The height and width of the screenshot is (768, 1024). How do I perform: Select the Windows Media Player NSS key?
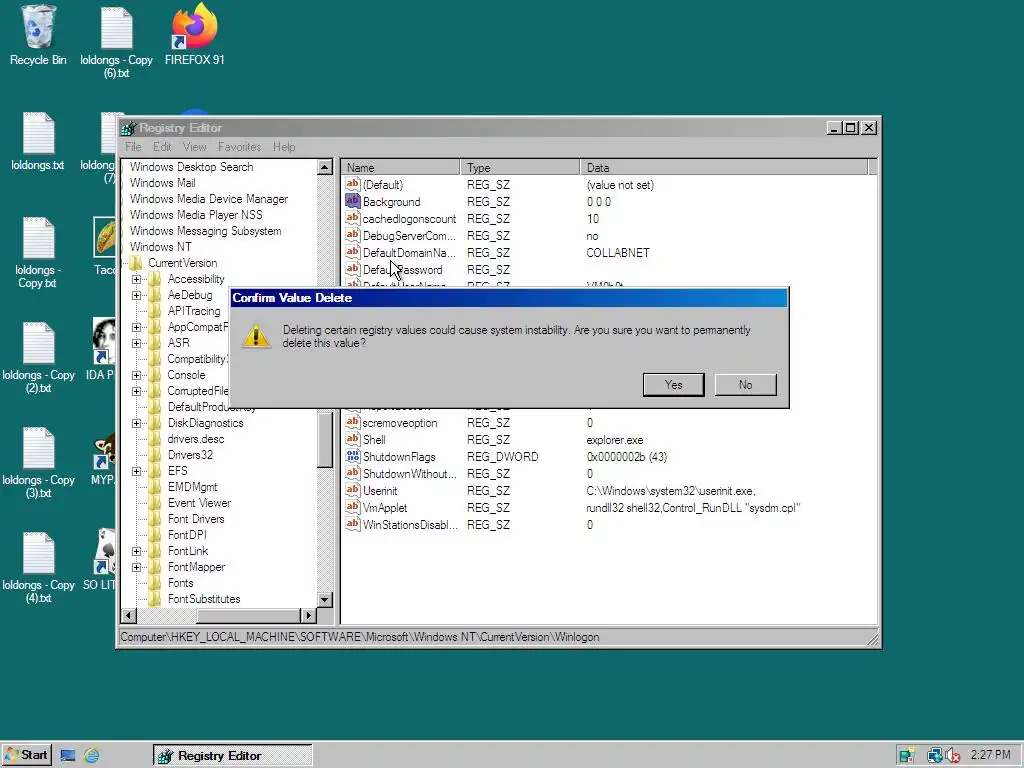pyautogui.click(x=196, y=215)
